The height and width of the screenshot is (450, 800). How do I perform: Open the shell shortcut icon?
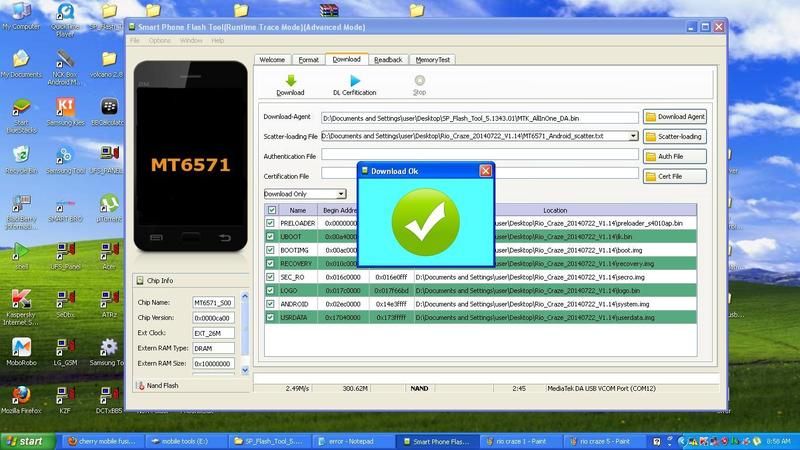coord(21,256)
